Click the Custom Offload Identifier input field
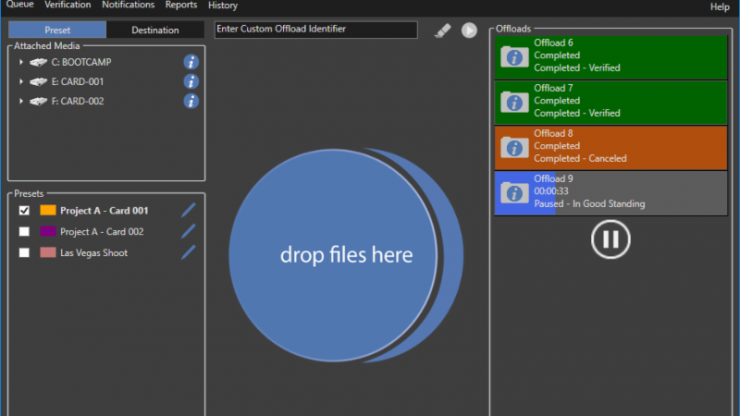This screenshot has height=416, width=740. pos(316,30)
